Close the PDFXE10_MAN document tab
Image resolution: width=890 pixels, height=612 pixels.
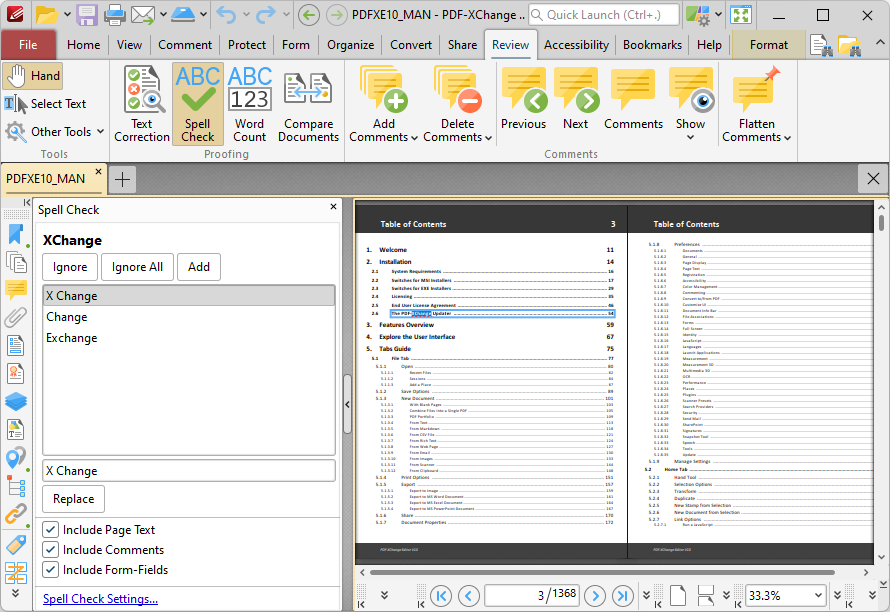tap(98, 171)
